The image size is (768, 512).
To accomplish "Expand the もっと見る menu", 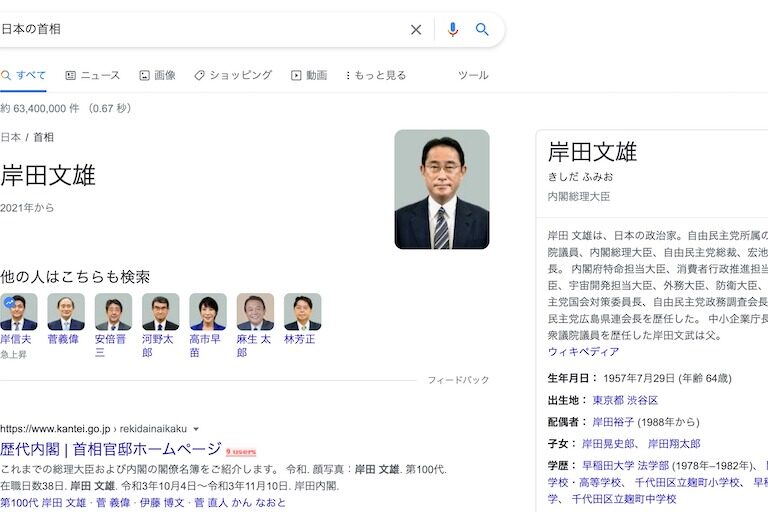I will pyautogui.click(x=376, y=75).
